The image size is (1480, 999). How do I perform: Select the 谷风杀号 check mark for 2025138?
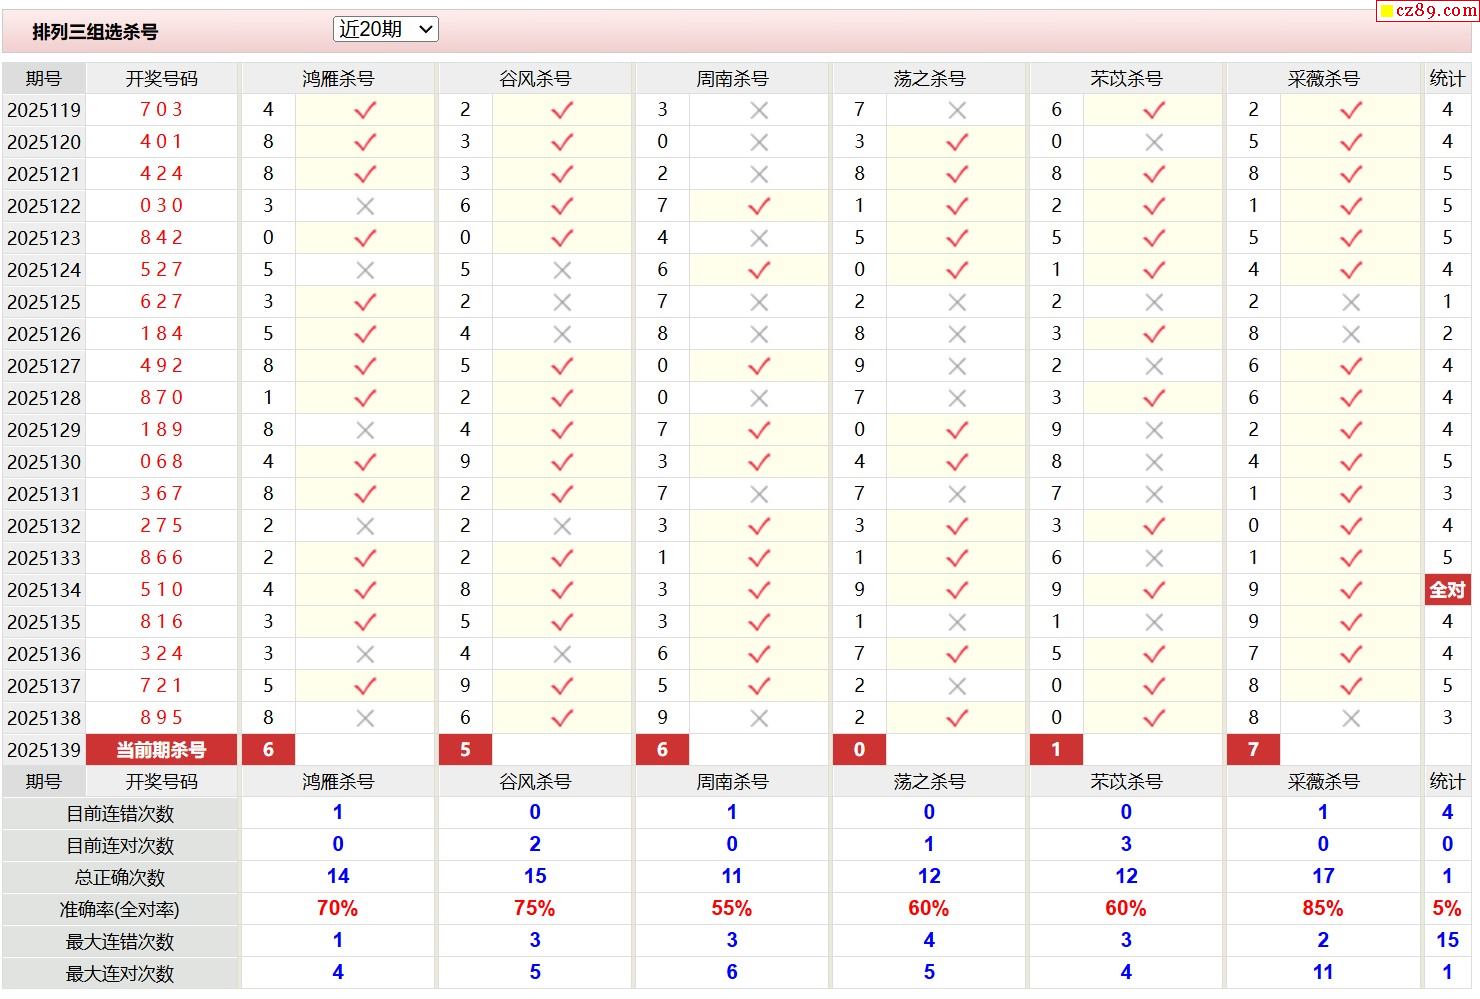562,718
